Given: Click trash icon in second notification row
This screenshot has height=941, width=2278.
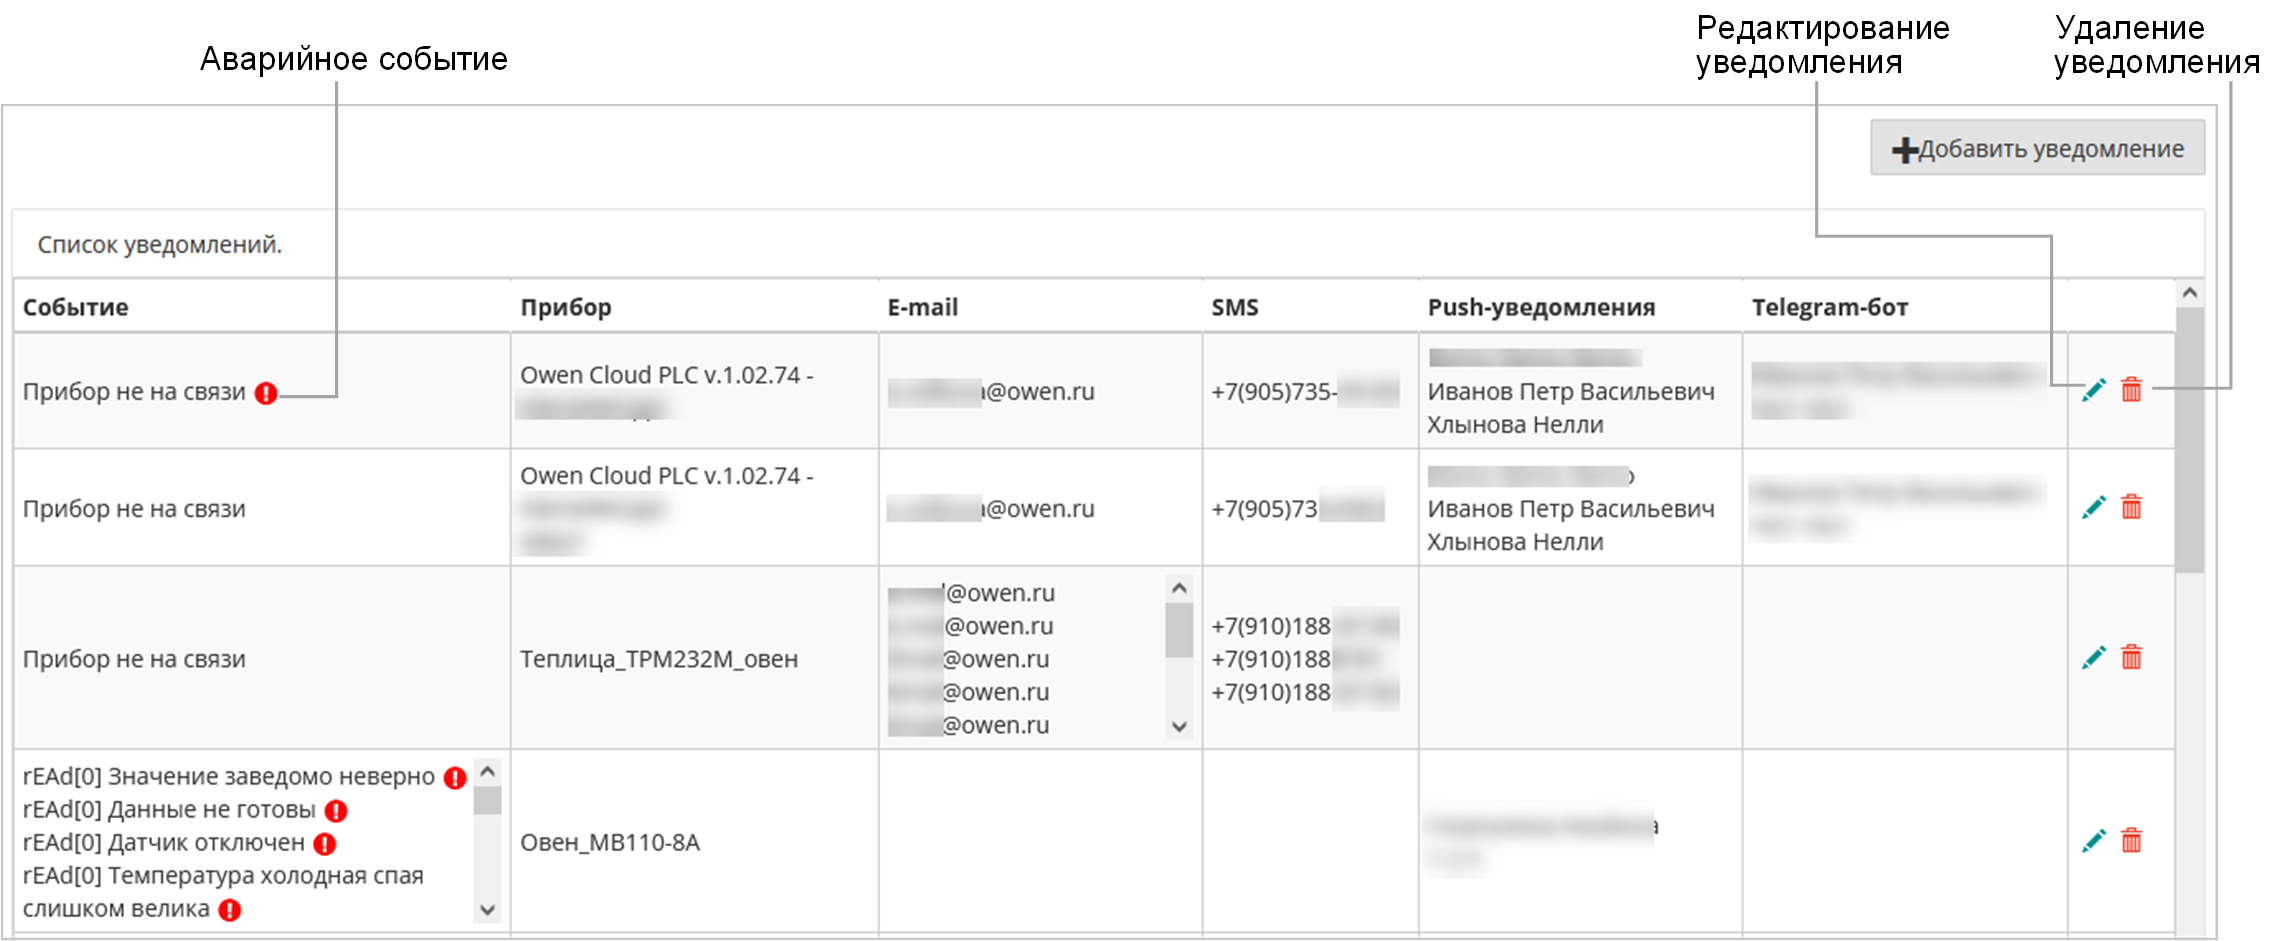Looking at the screenshot, I should (x=2131, y=507).
